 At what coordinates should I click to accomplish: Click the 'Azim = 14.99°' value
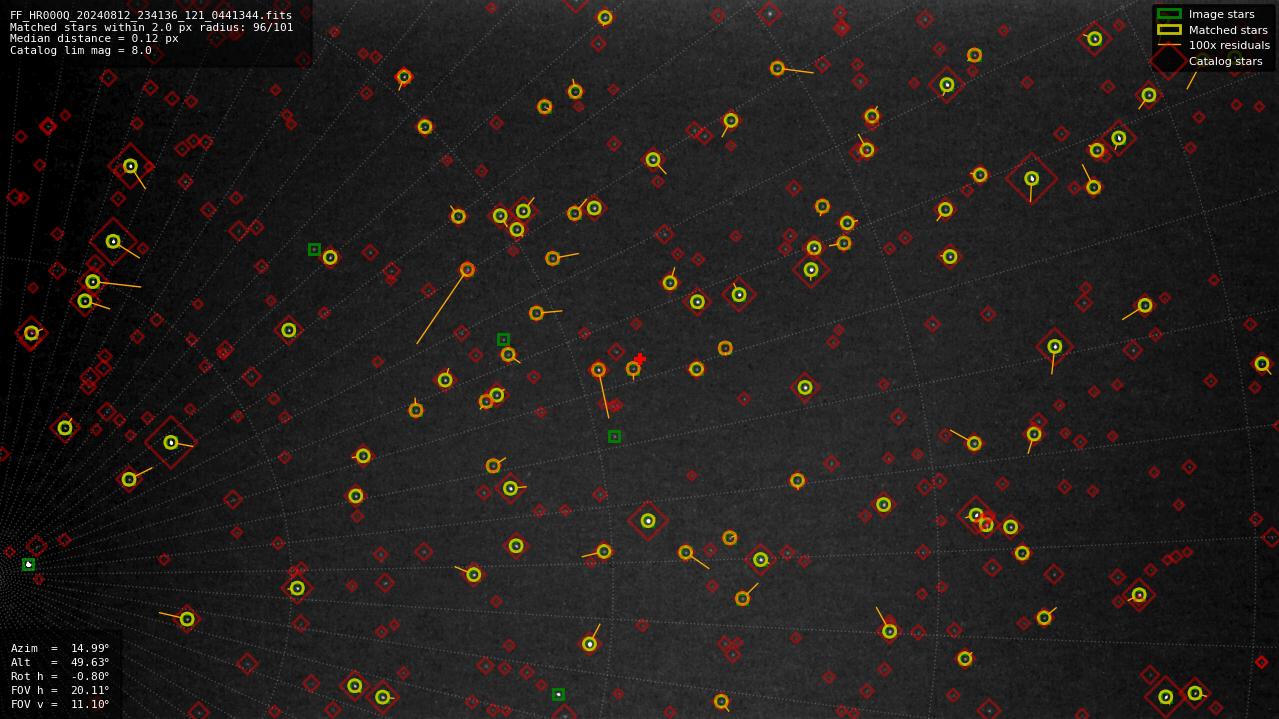click(x=60, y=648)
